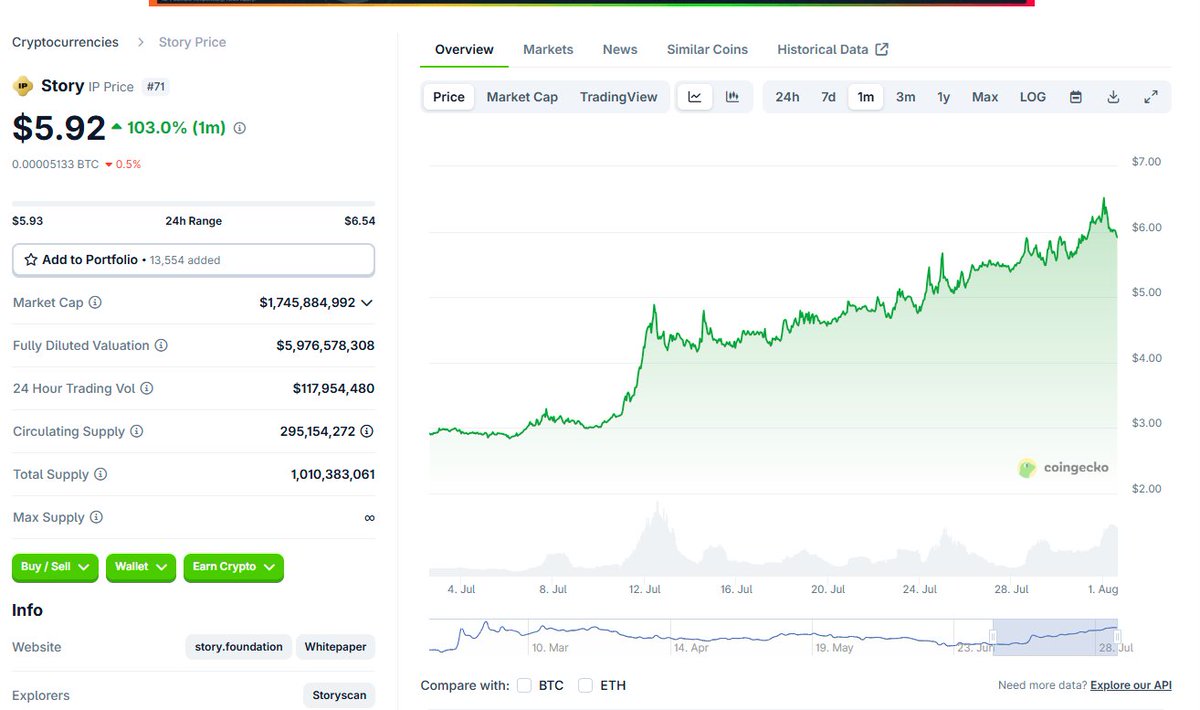This screenshot has height=710, width=1200.
Task: Click the 0.00005133 BTC price text
Action: (55, 164)
